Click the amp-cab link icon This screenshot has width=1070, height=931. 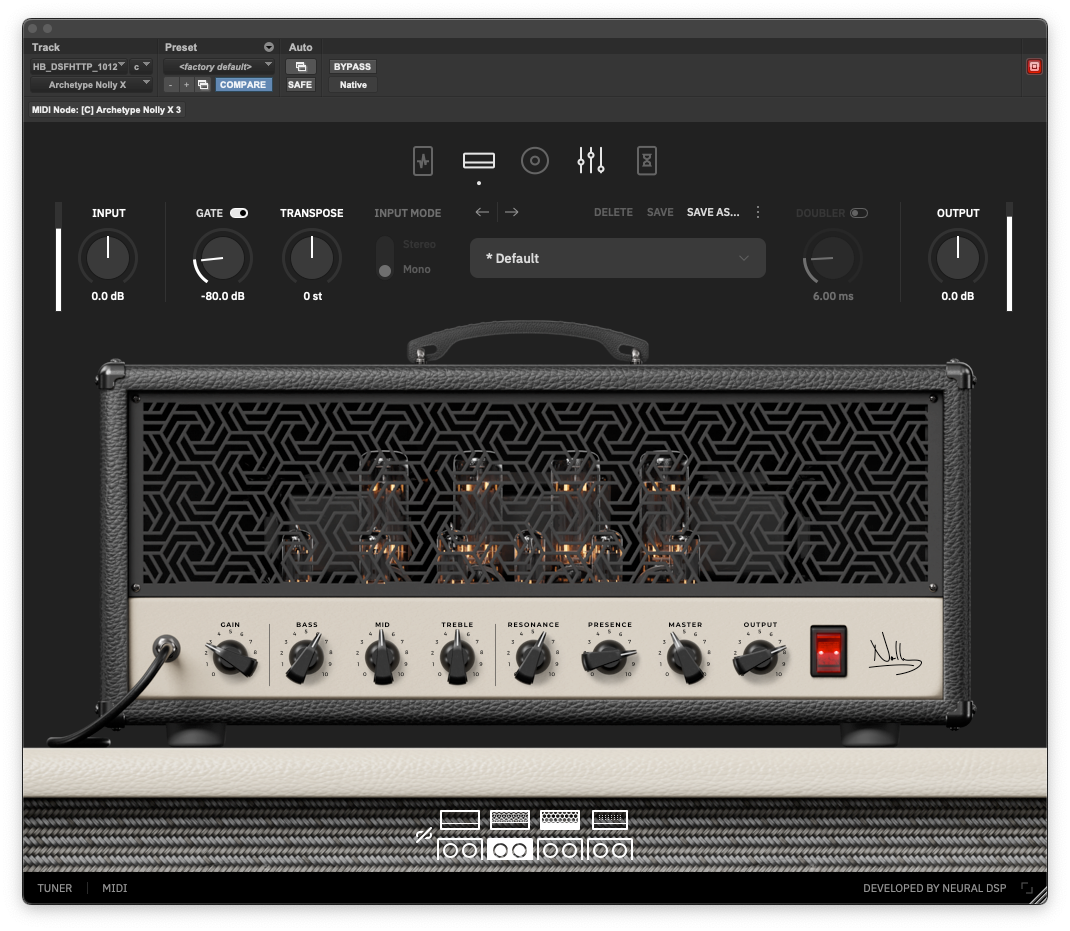[x=423, y=835]
